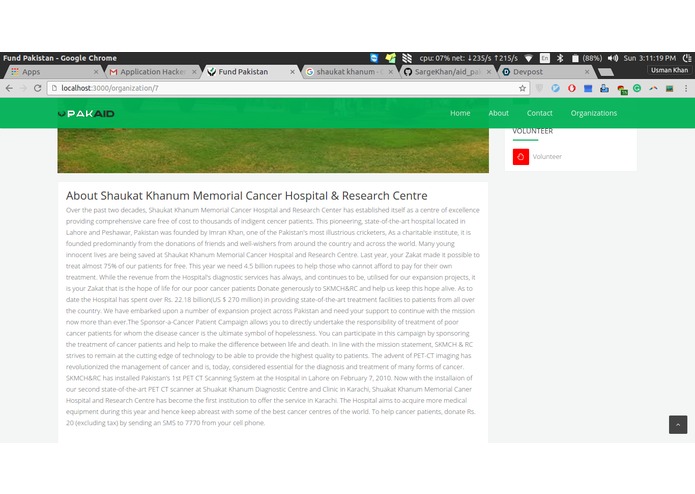Switch to the SargeKhan/aid_pak GitHub tab
The image size is (695, 494).
pos(448,72)
